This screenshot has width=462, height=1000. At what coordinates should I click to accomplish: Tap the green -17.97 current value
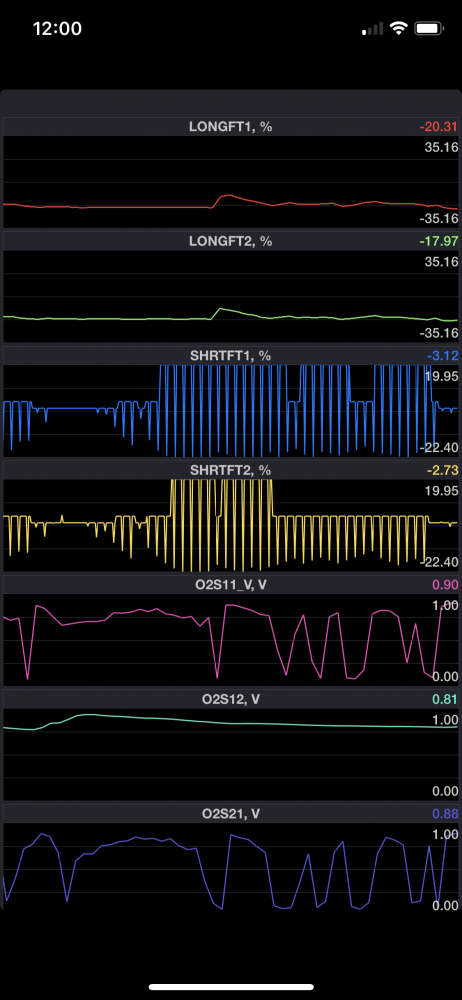click(438, 241)
